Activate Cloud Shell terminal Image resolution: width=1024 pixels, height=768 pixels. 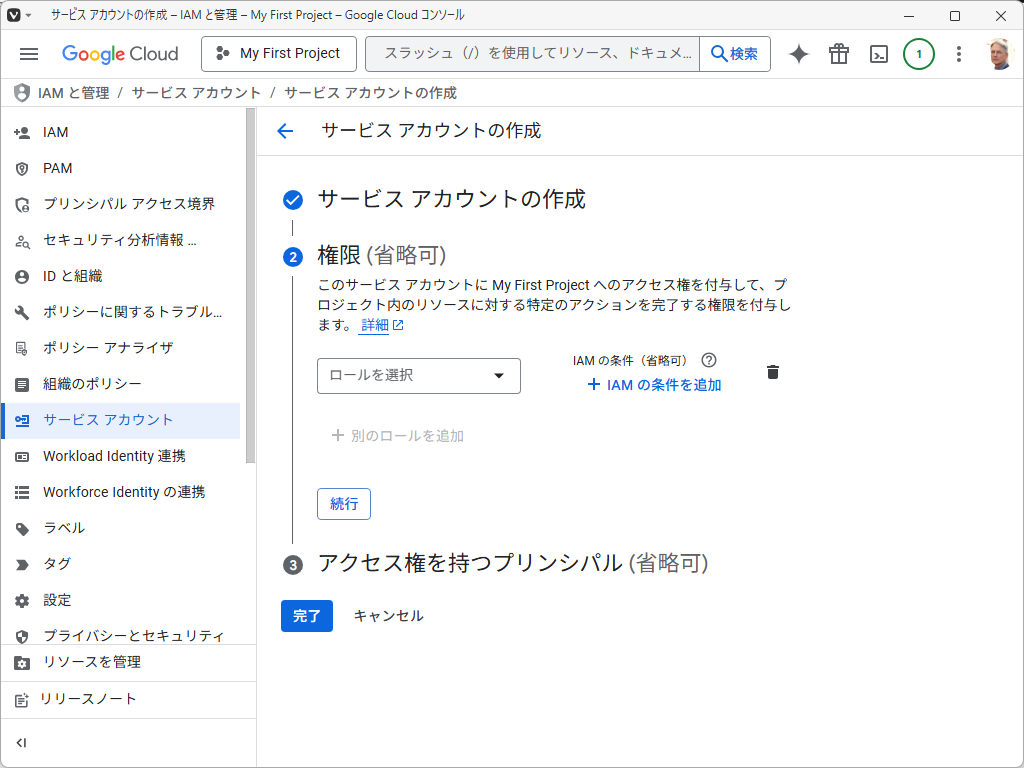click(878, 54)
